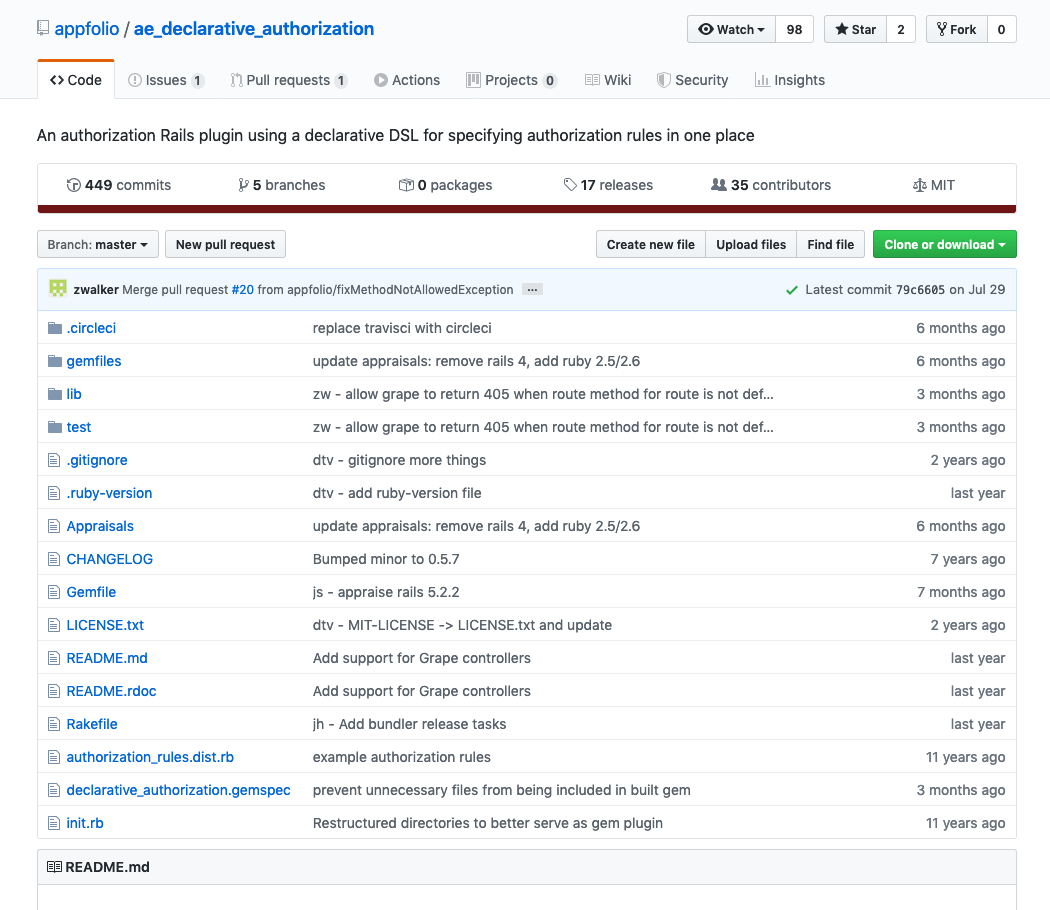Click the file icon next to README.rdoc
Viewport: 1050px width, 910px height.
(54, 691)
